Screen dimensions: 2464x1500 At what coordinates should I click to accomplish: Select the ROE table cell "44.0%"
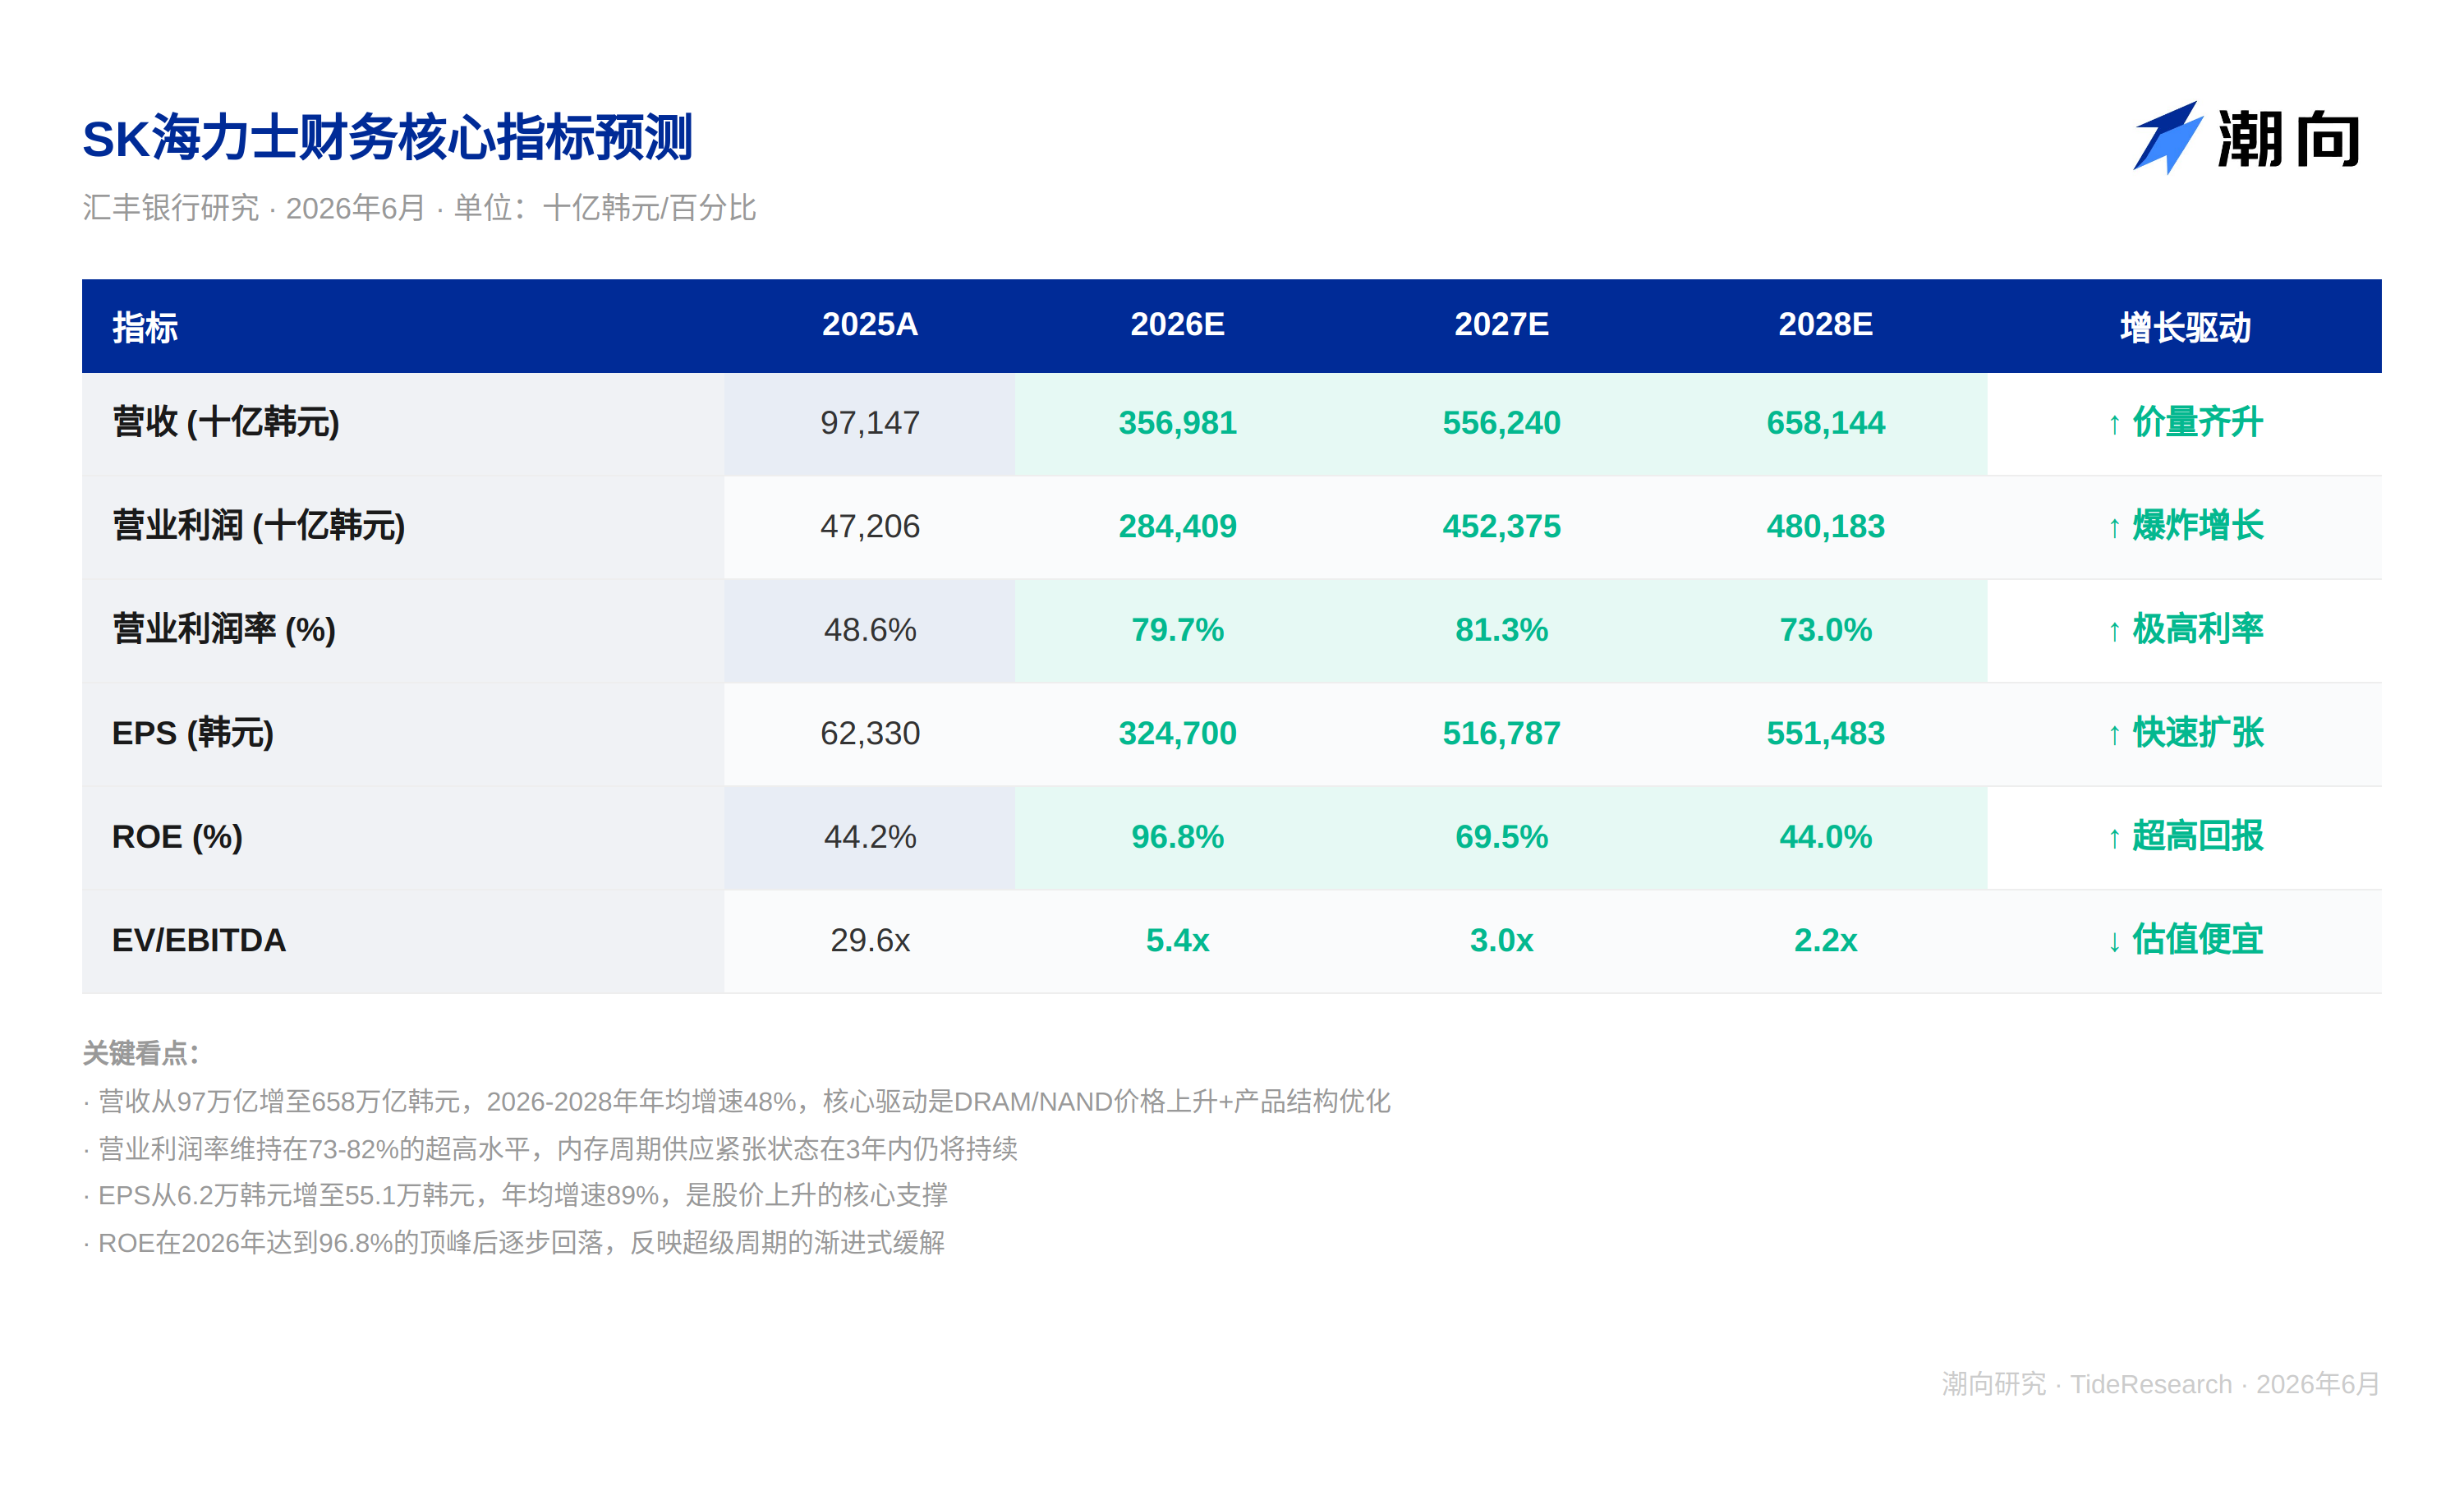[1825, 837]
